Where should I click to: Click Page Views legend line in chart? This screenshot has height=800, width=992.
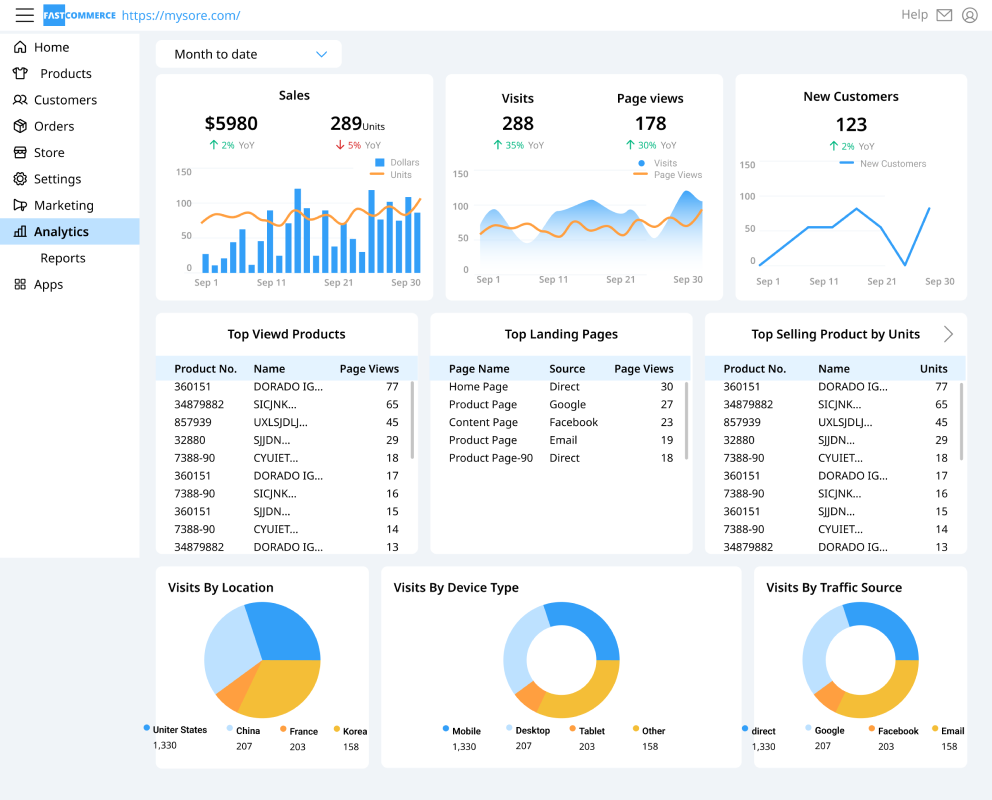(640, 175)
